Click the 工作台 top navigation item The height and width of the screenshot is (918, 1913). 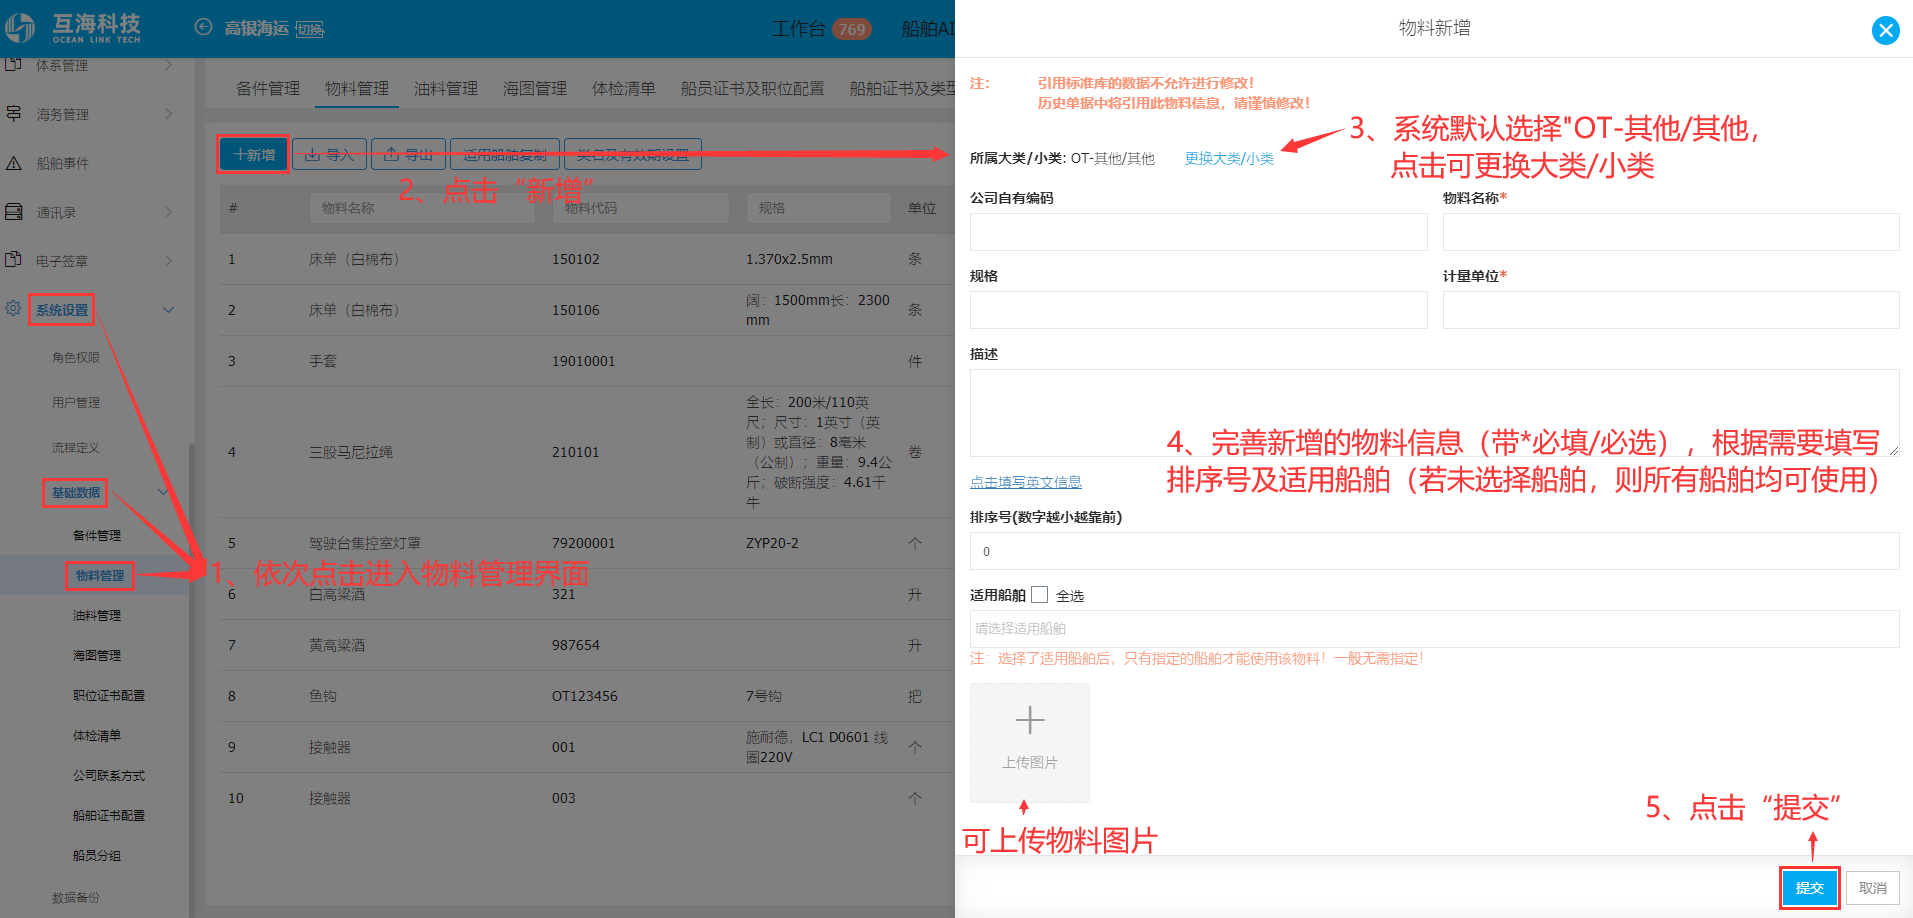799,29
